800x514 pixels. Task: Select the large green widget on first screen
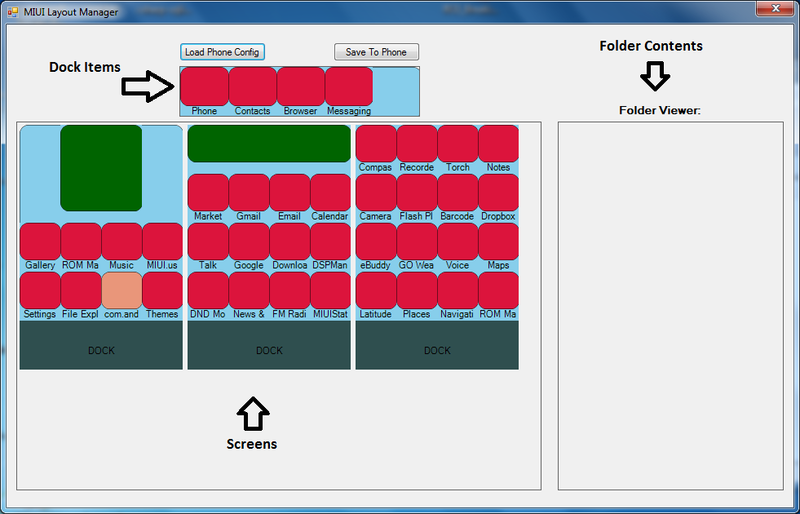pyautogui.click(x=101, y=168)
